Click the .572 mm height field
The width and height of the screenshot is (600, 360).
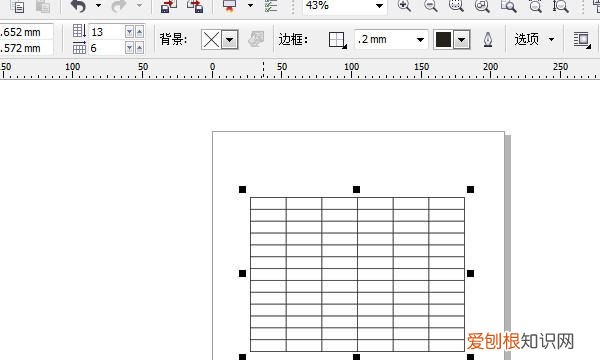[26, 48]
